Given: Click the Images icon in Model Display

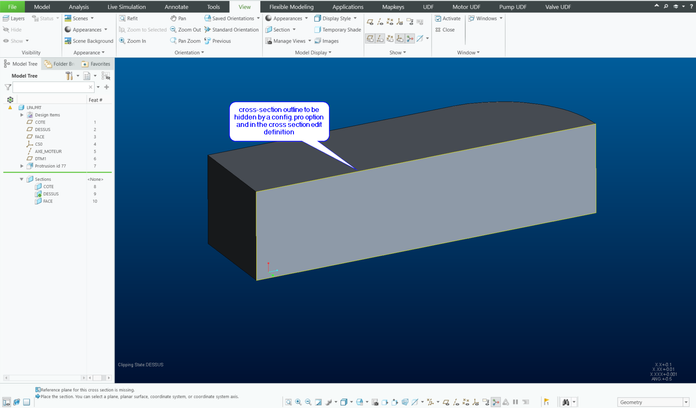Looking at the screenshot, I should pyautogui.click(x=316, y=41).
